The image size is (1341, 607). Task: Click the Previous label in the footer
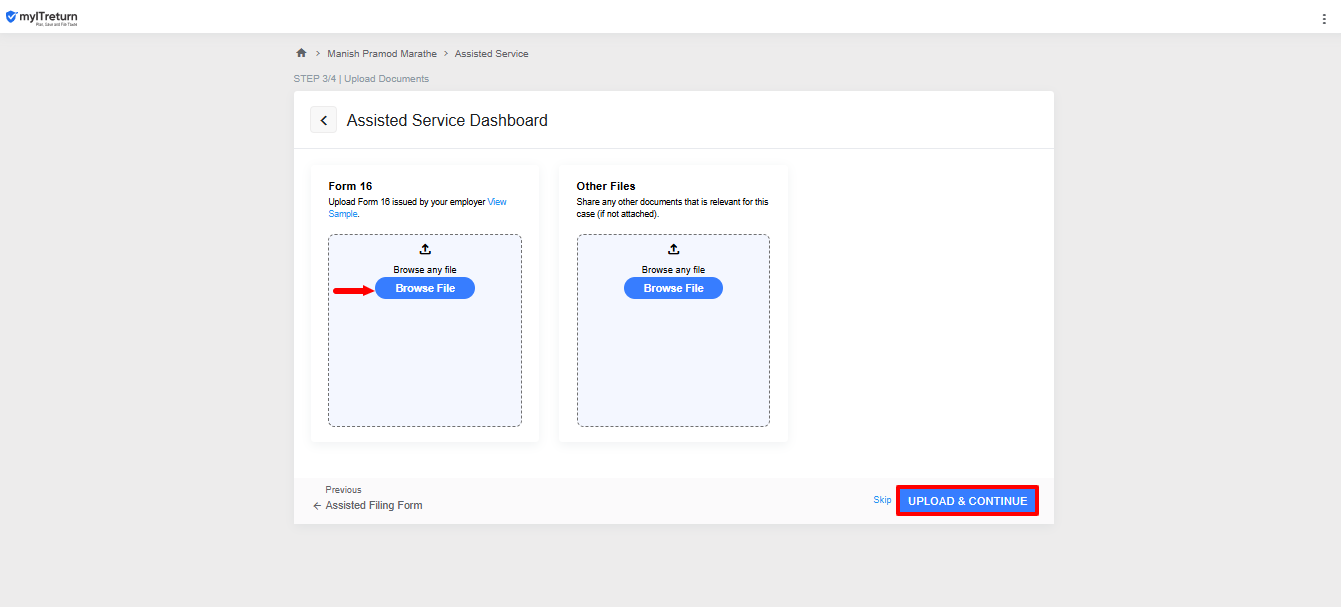[x=343, y=490]
